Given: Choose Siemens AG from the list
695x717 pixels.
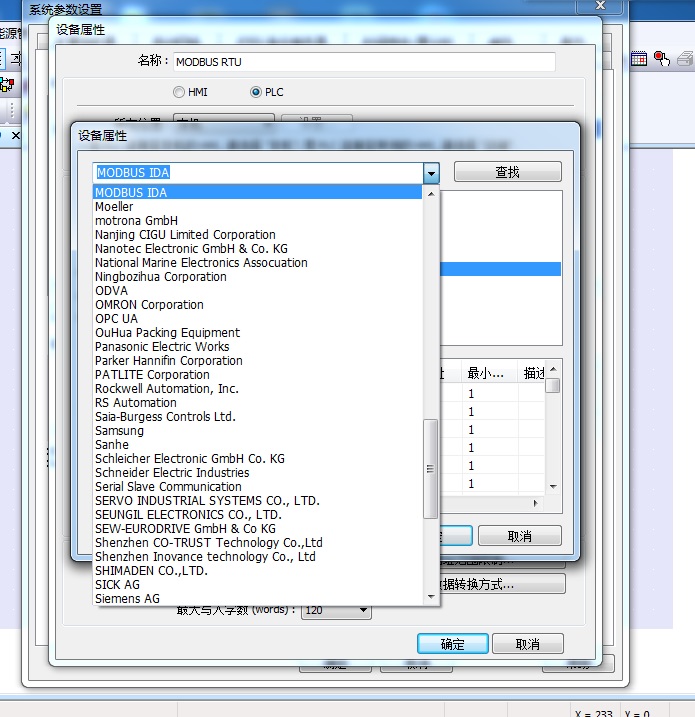Looking at the screenshot, I should 127,599.
